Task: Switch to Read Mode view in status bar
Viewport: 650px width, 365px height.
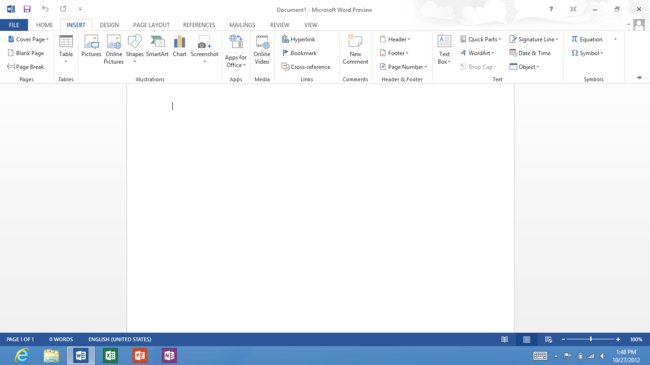Action: (x=504, y=339)
